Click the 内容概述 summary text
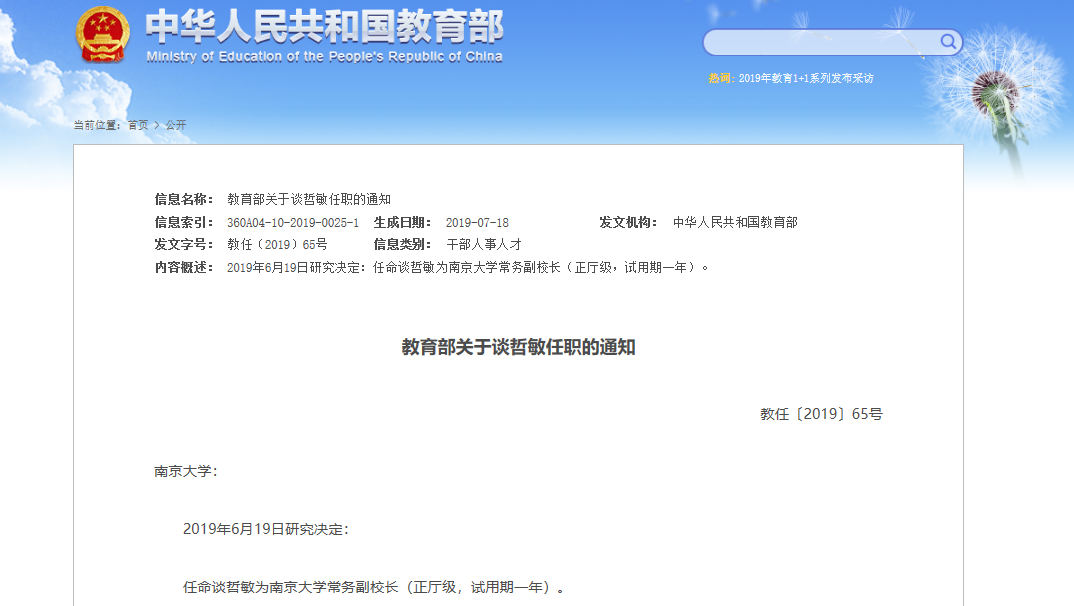Screen dimensions: 1074x606 click(467, 267)
